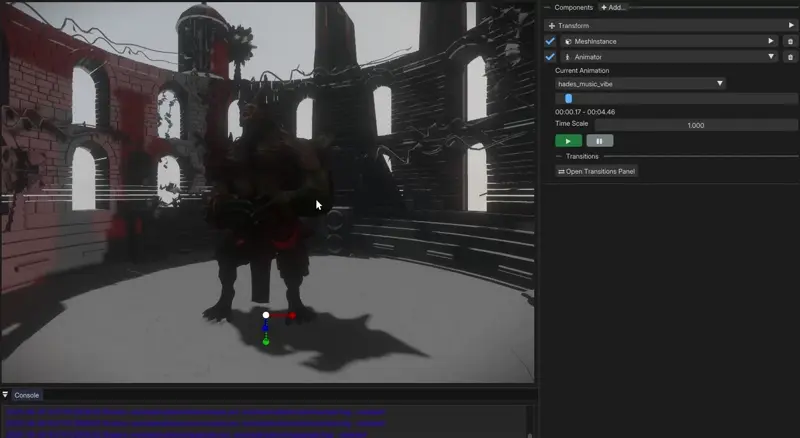Delete the Animator component
800x438 pixels.
(x=790, y=57)
